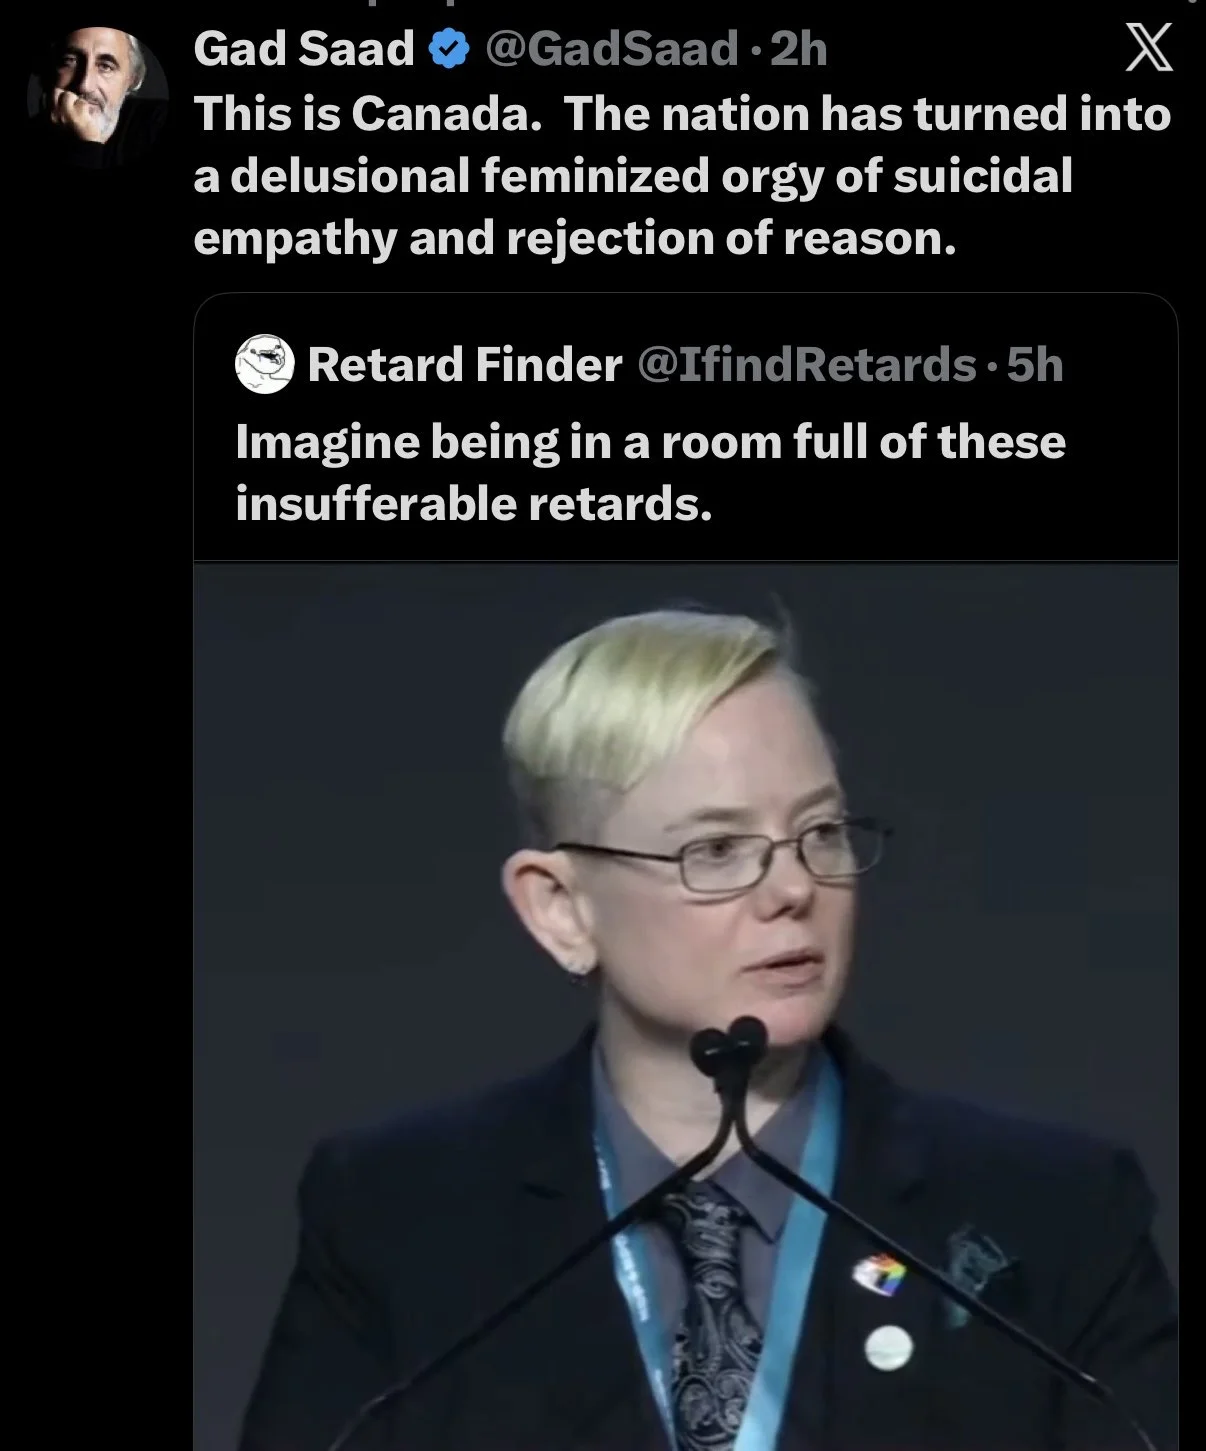The height and width of the screenshot is (1451, 1206).
Task: Open the quoted post author's round avatar
Action: coord(265,365)
